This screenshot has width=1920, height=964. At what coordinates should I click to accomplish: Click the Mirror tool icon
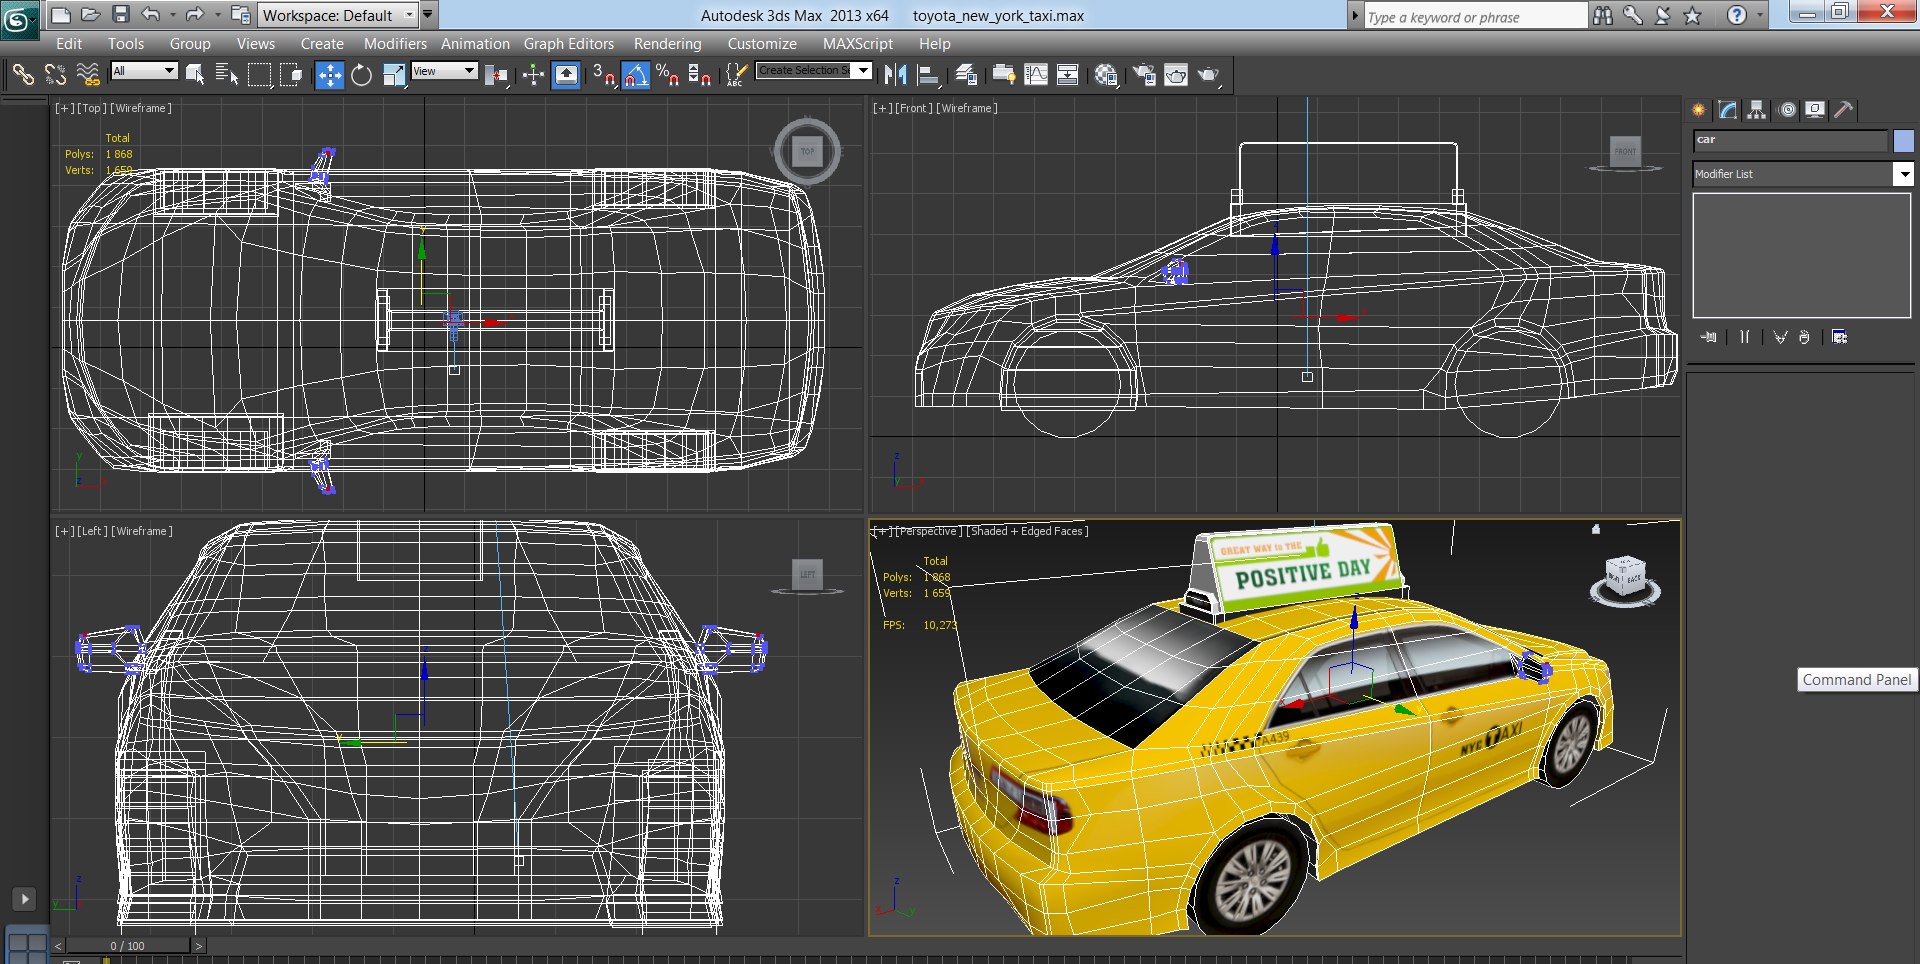click(x=895, y=75)
